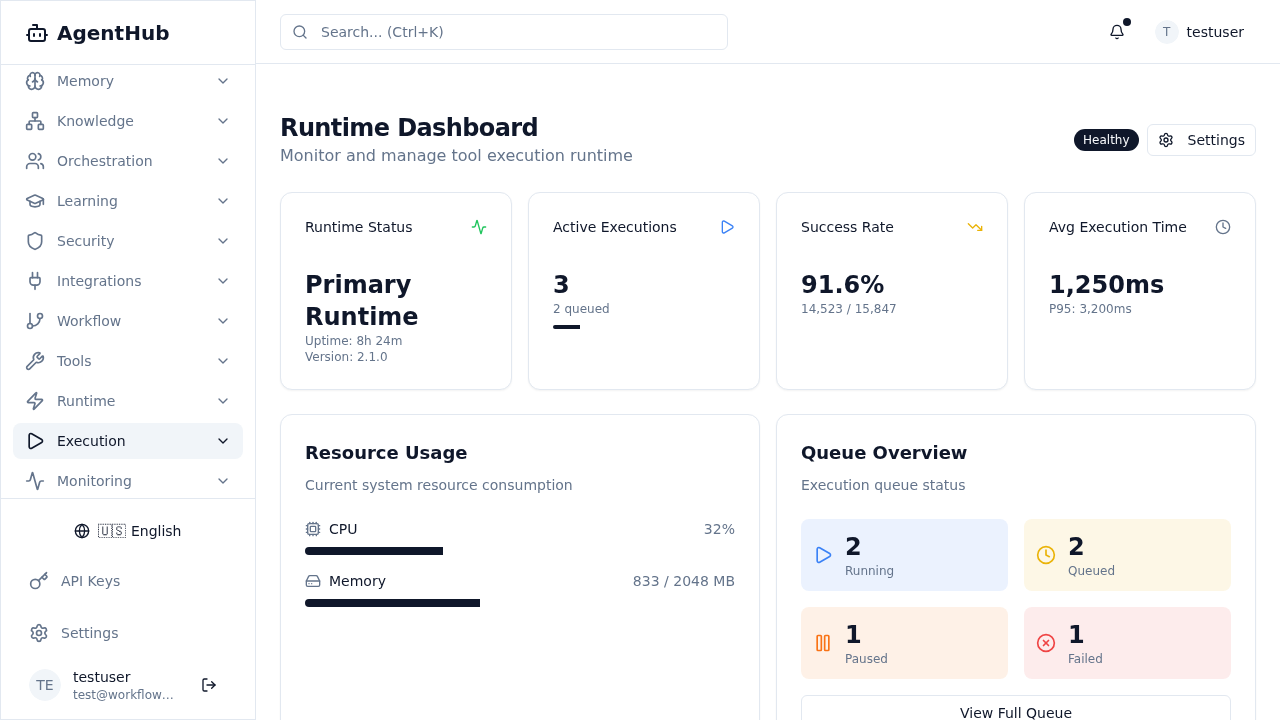Image resolution: width=1280 pixels, height=720 pixels.
Task: Click the AgentHub robot logo icon
Action: coord(36,32)
